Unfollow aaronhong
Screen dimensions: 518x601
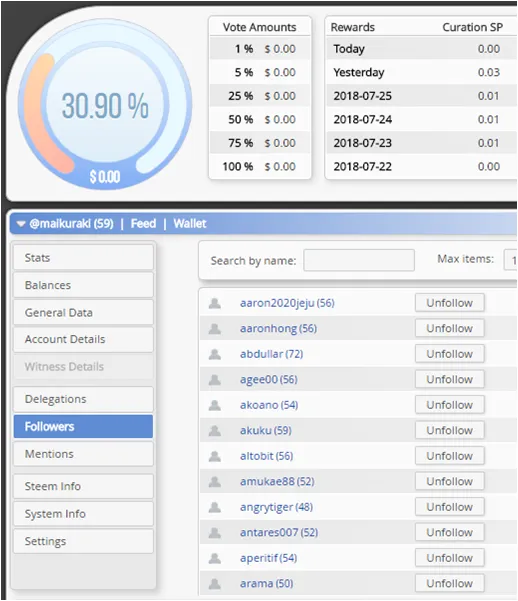click(x=449, y=328)
